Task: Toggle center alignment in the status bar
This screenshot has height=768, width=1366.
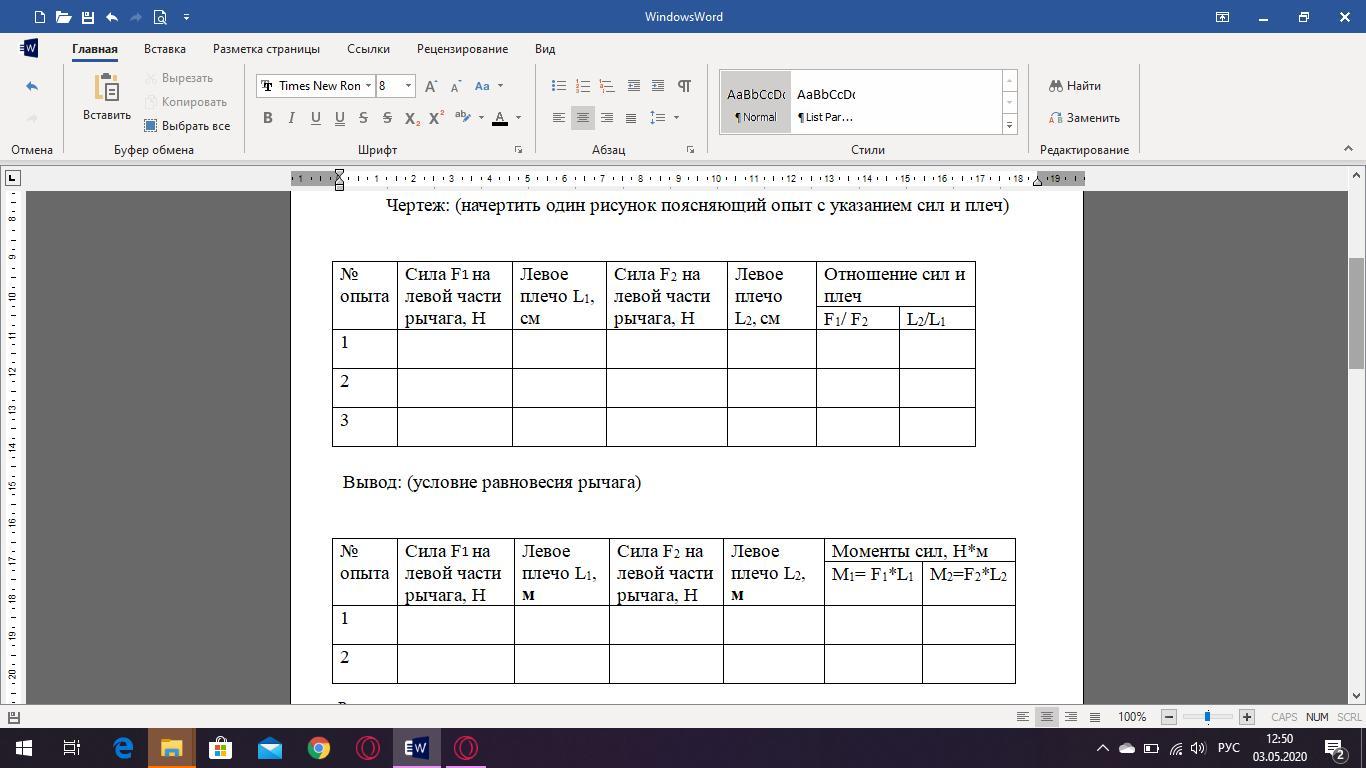Action: coord(1047,717)
